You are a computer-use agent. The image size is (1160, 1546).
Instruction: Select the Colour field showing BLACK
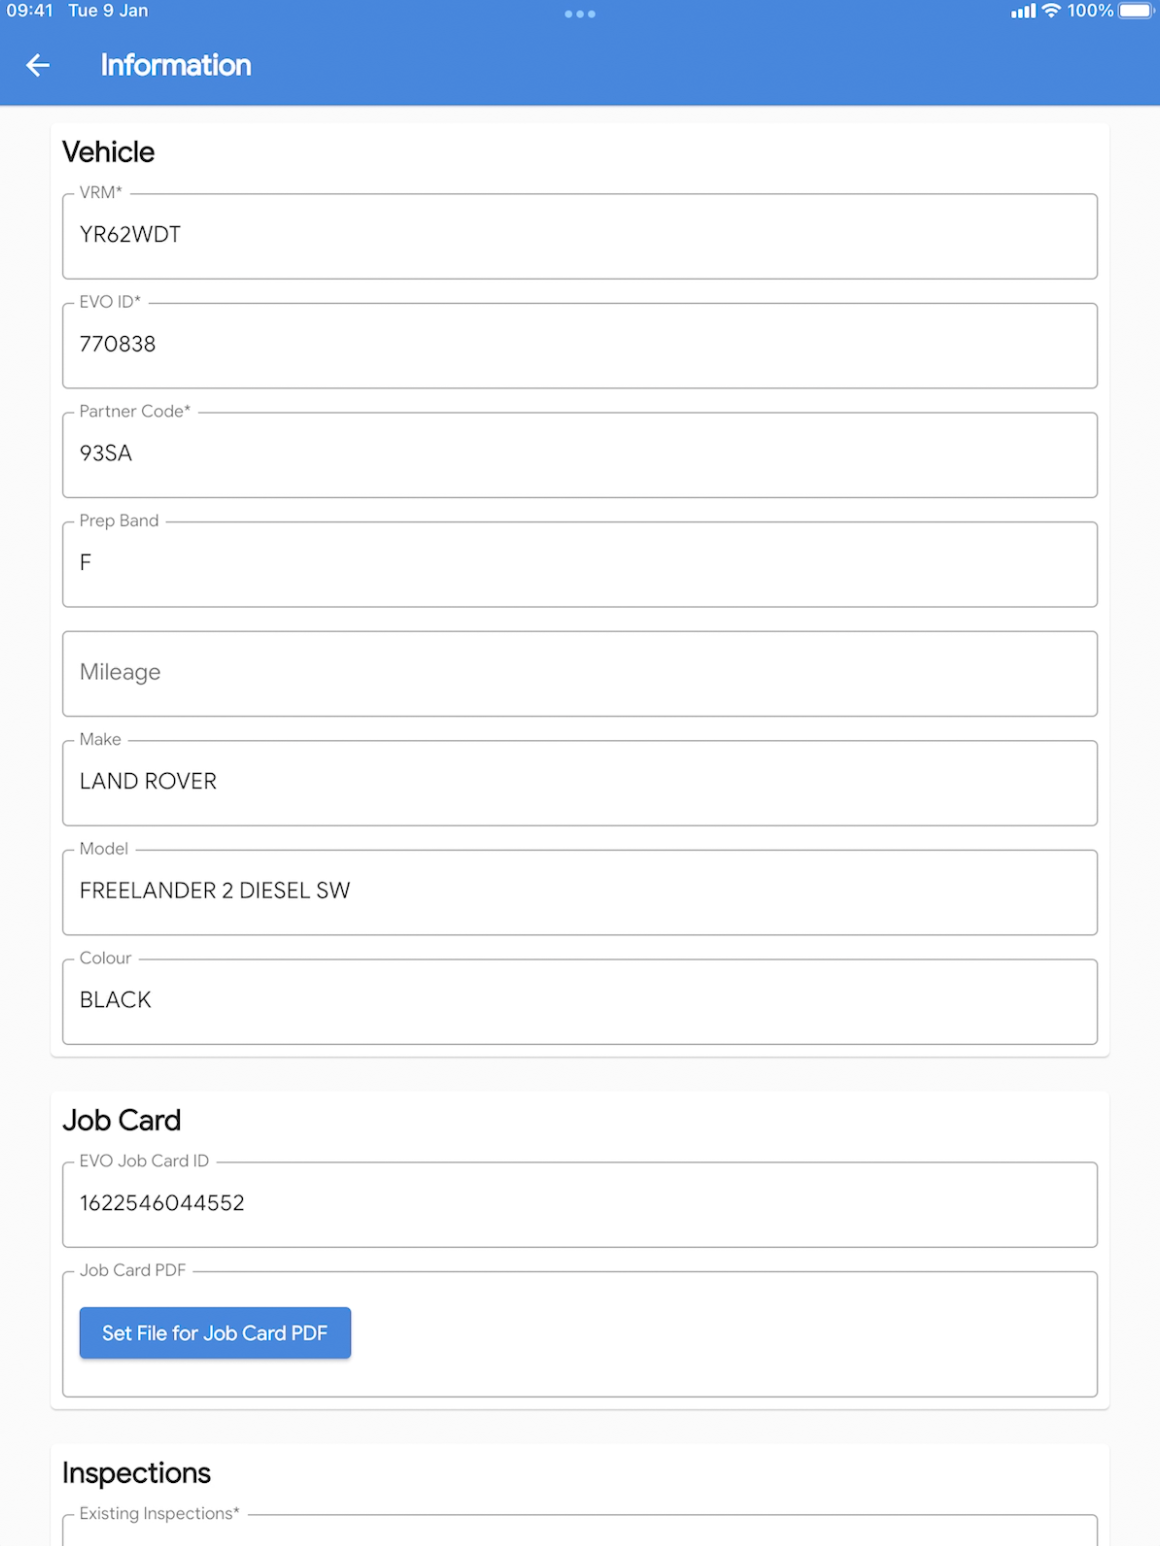(x=580, y=1001)
